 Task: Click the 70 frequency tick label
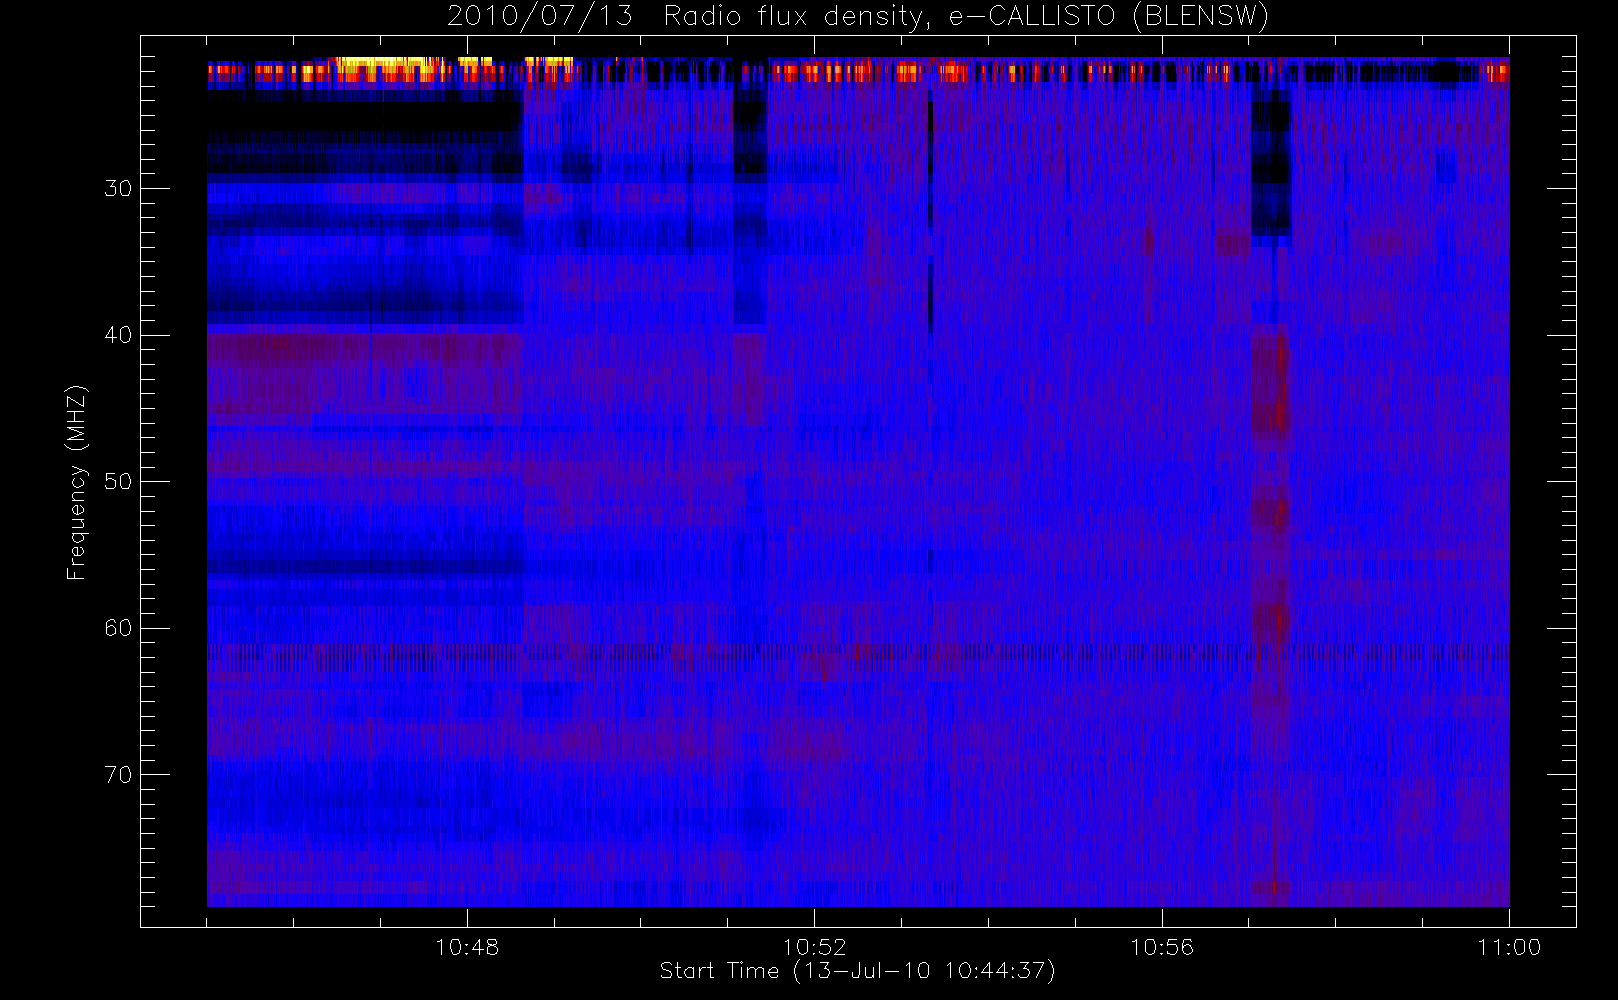point(118,775)
